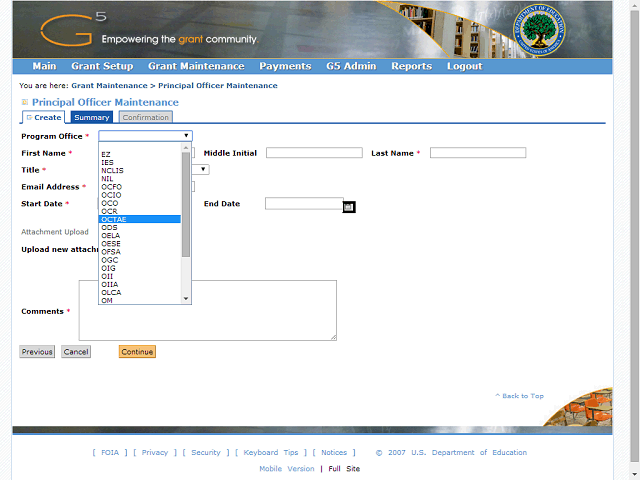Collapse the Program Office combo box
640x480 pixels.
point(186,135)
